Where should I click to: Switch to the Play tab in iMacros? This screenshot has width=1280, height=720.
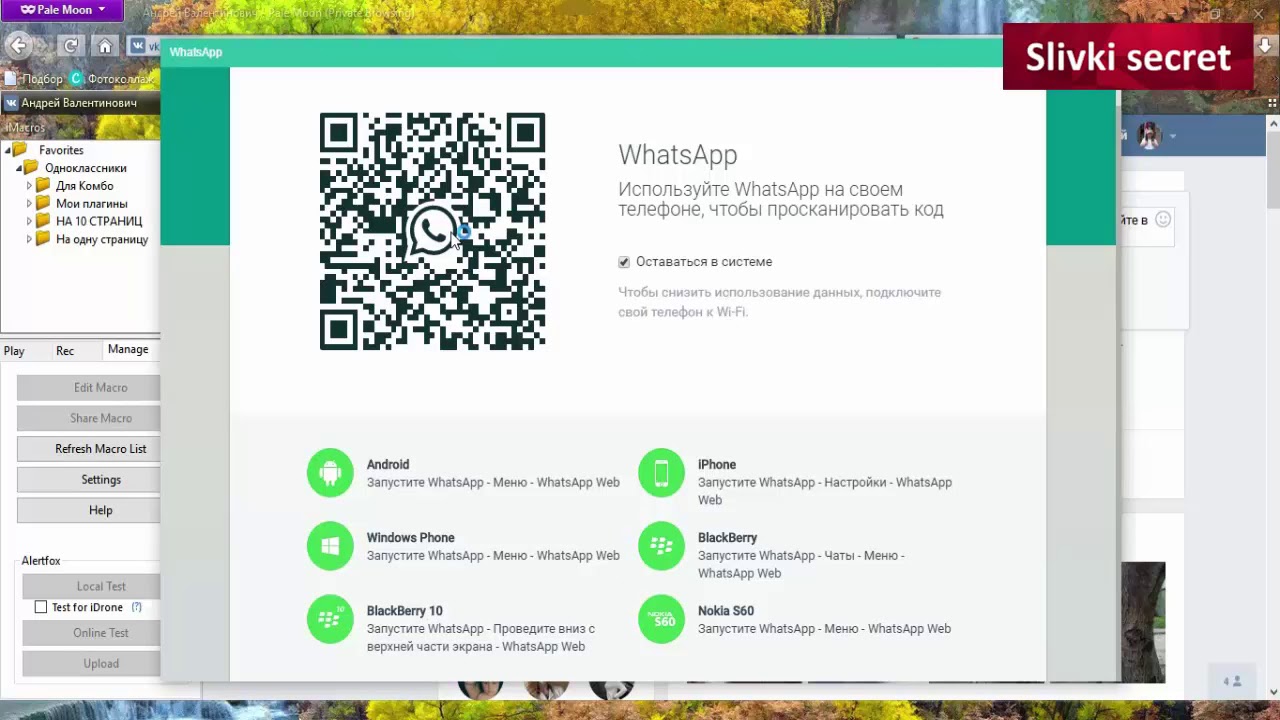[14, 351]
